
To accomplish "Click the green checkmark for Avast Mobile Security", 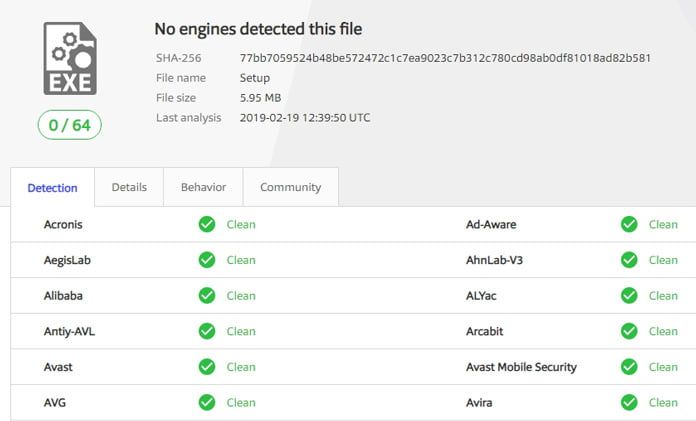I will pos(629,367).
